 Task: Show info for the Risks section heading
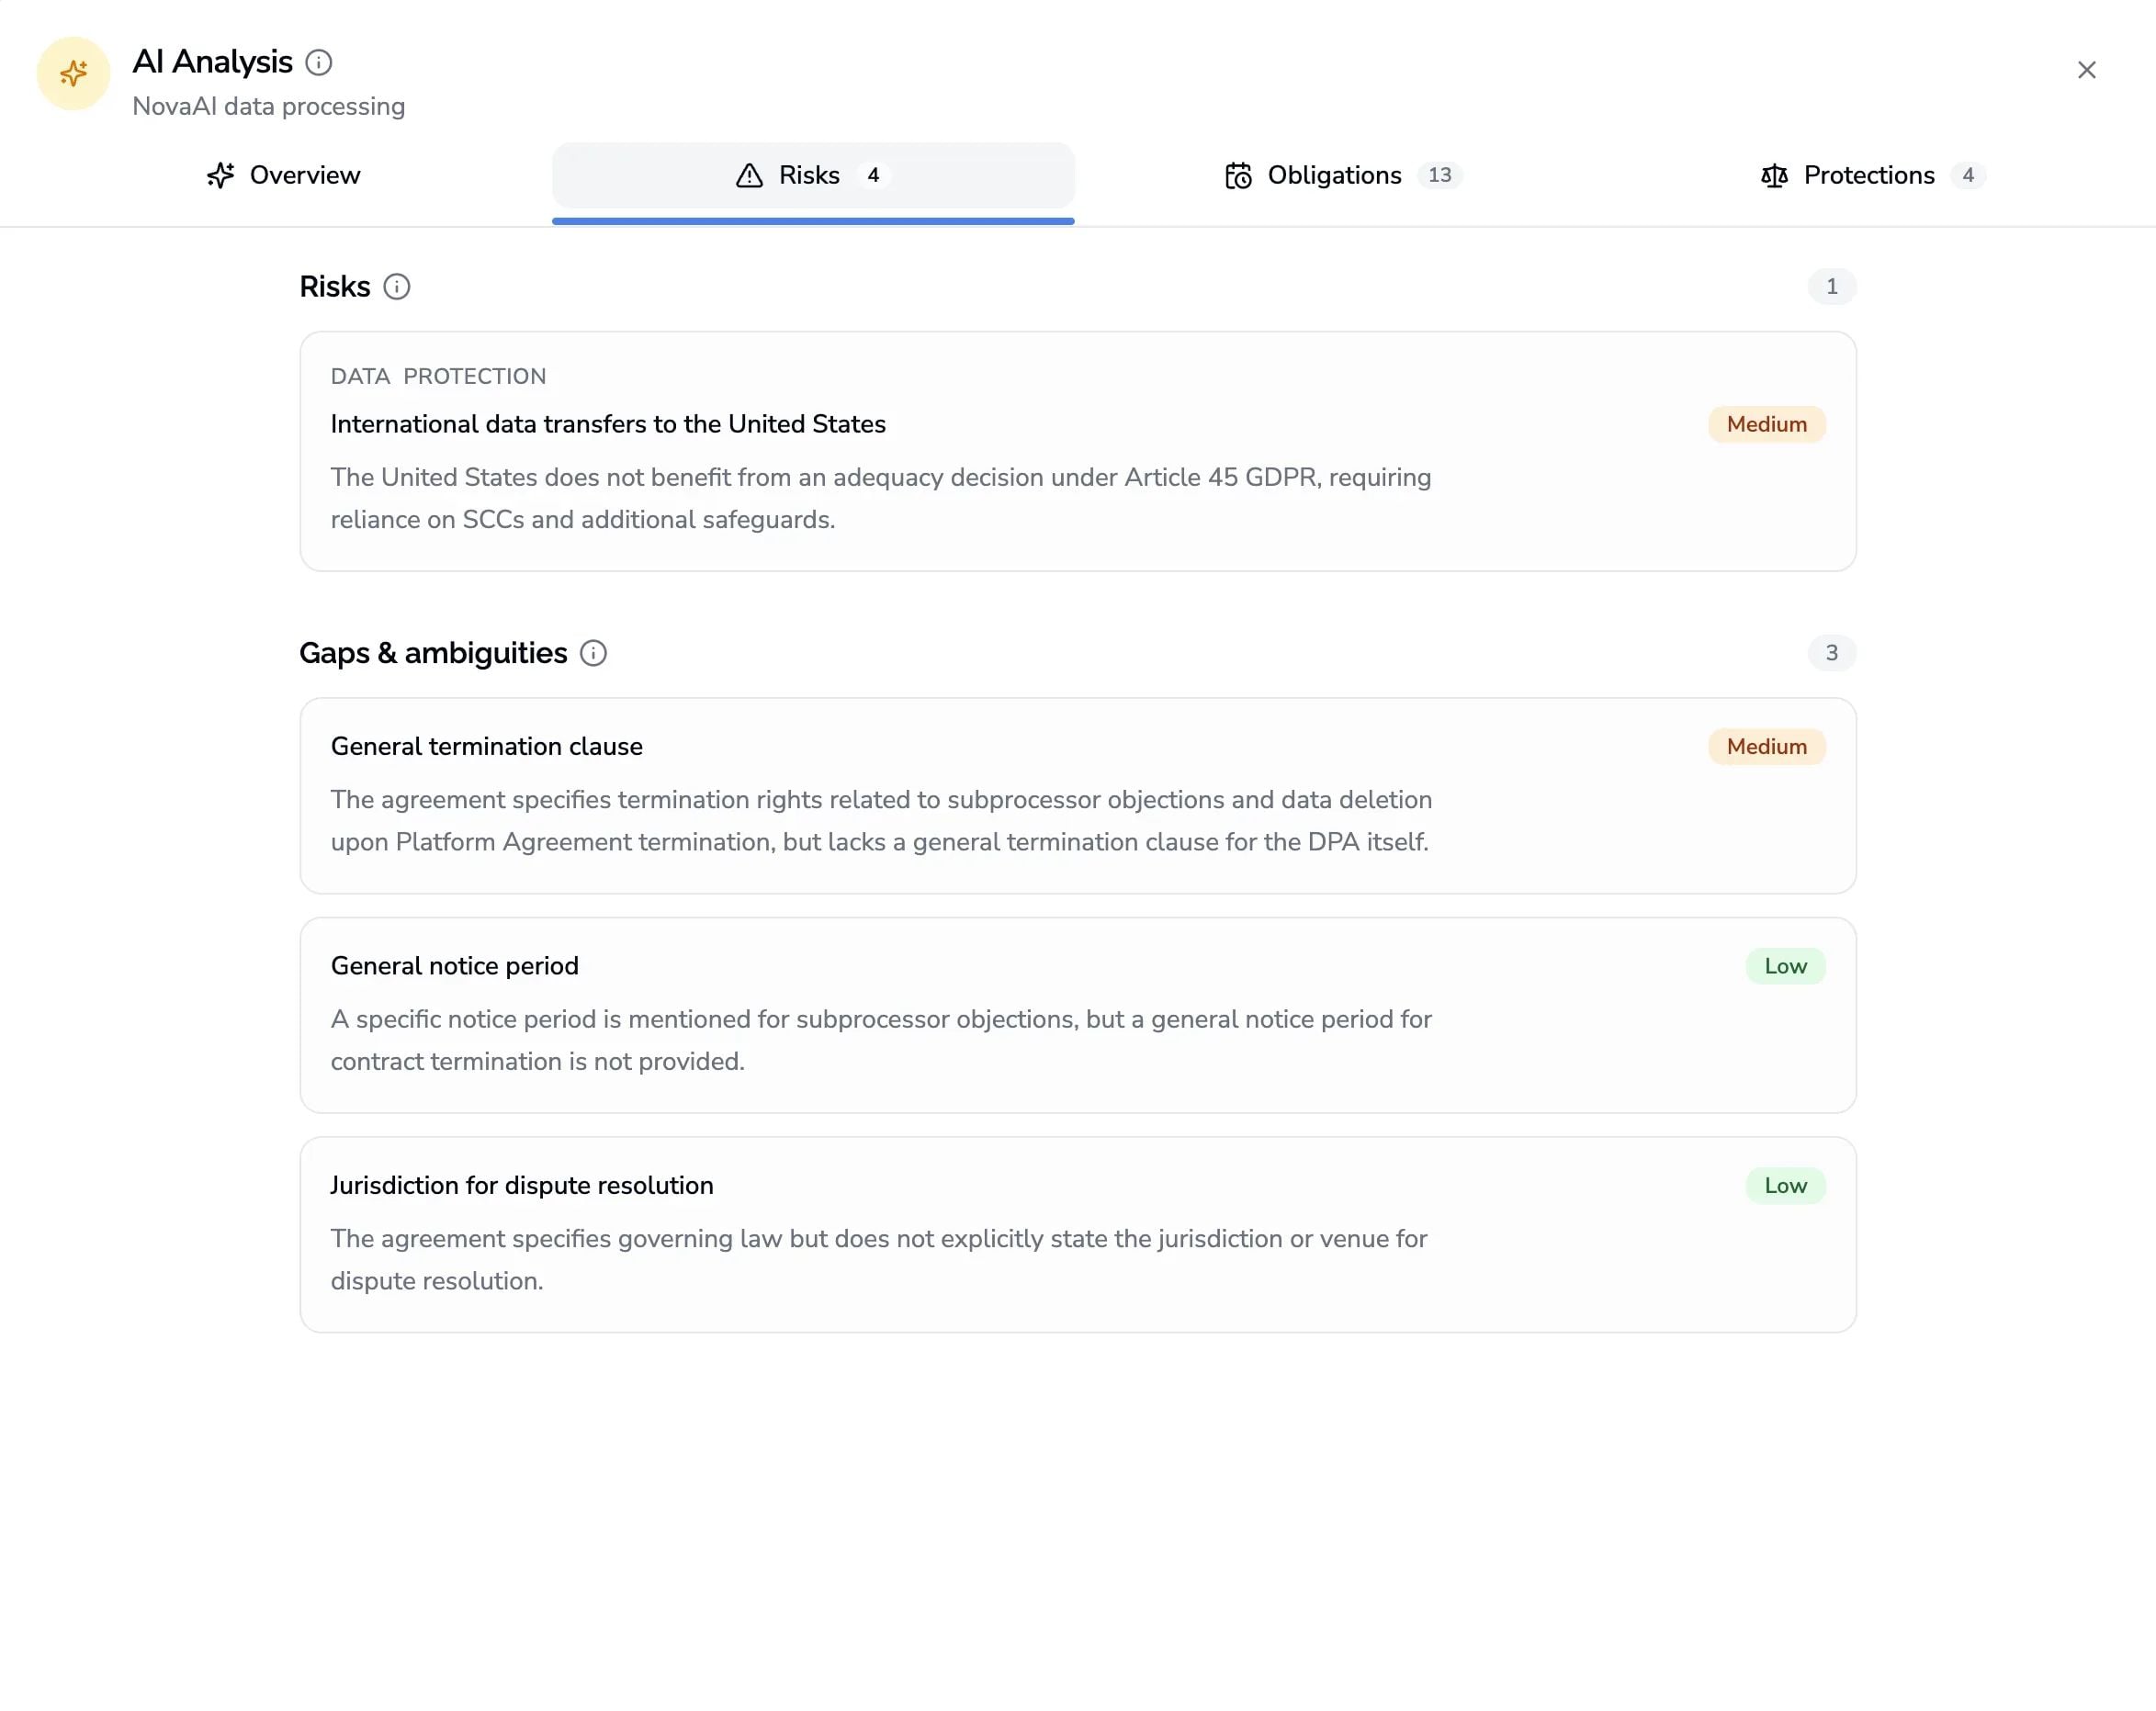397,287
